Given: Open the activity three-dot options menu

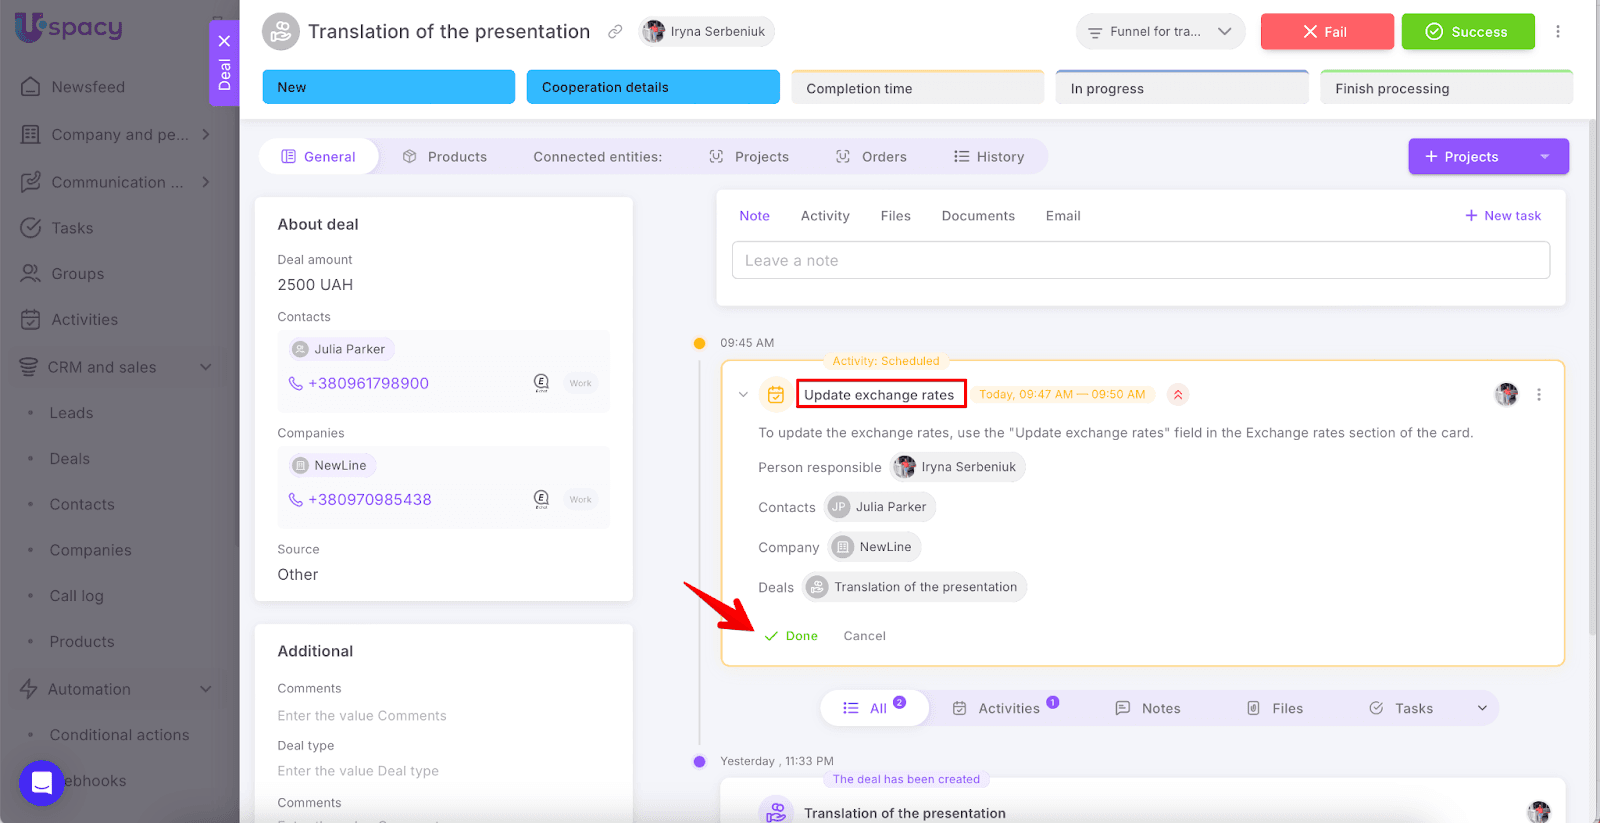Looking at the screenshot, I should pyautogui.click(x=1539, y=395).
